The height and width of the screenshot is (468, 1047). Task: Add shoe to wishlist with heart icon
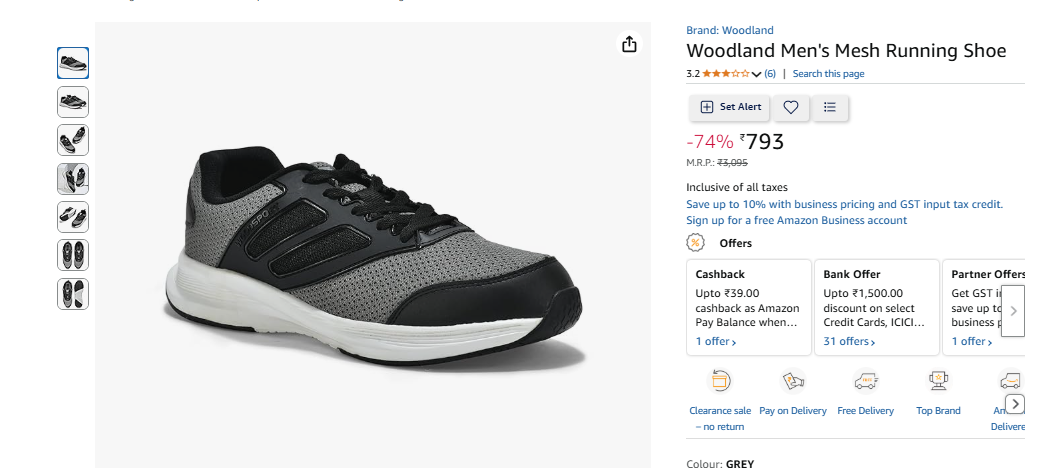click(x=790, y=107)
